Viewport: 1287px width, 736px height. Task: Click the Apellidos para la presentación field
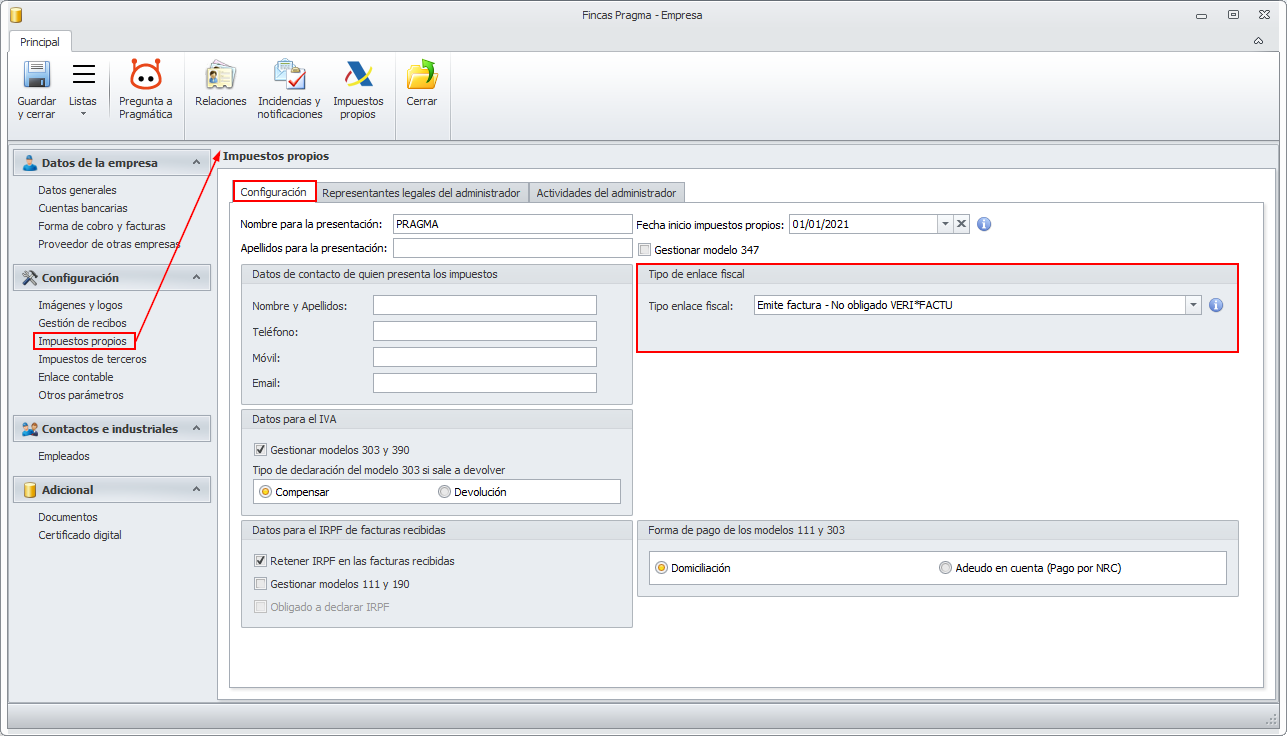coord(513,248)
